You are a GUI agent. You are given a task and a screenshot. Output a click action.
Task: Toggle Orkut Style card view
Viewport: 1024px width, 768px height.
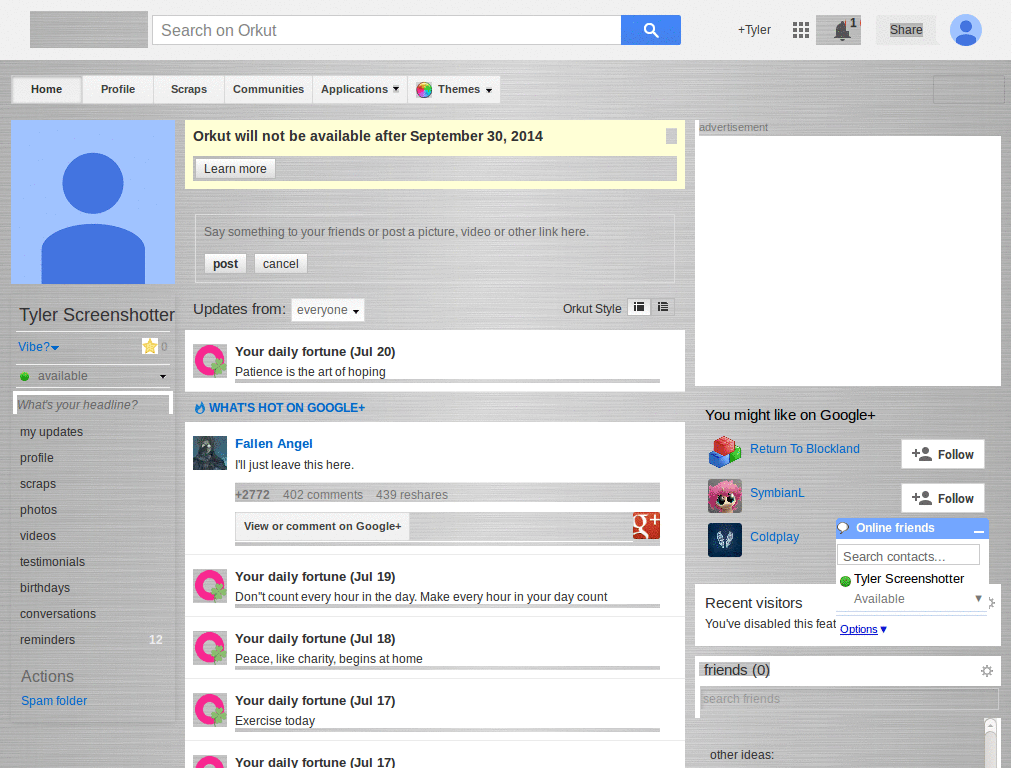639,307
